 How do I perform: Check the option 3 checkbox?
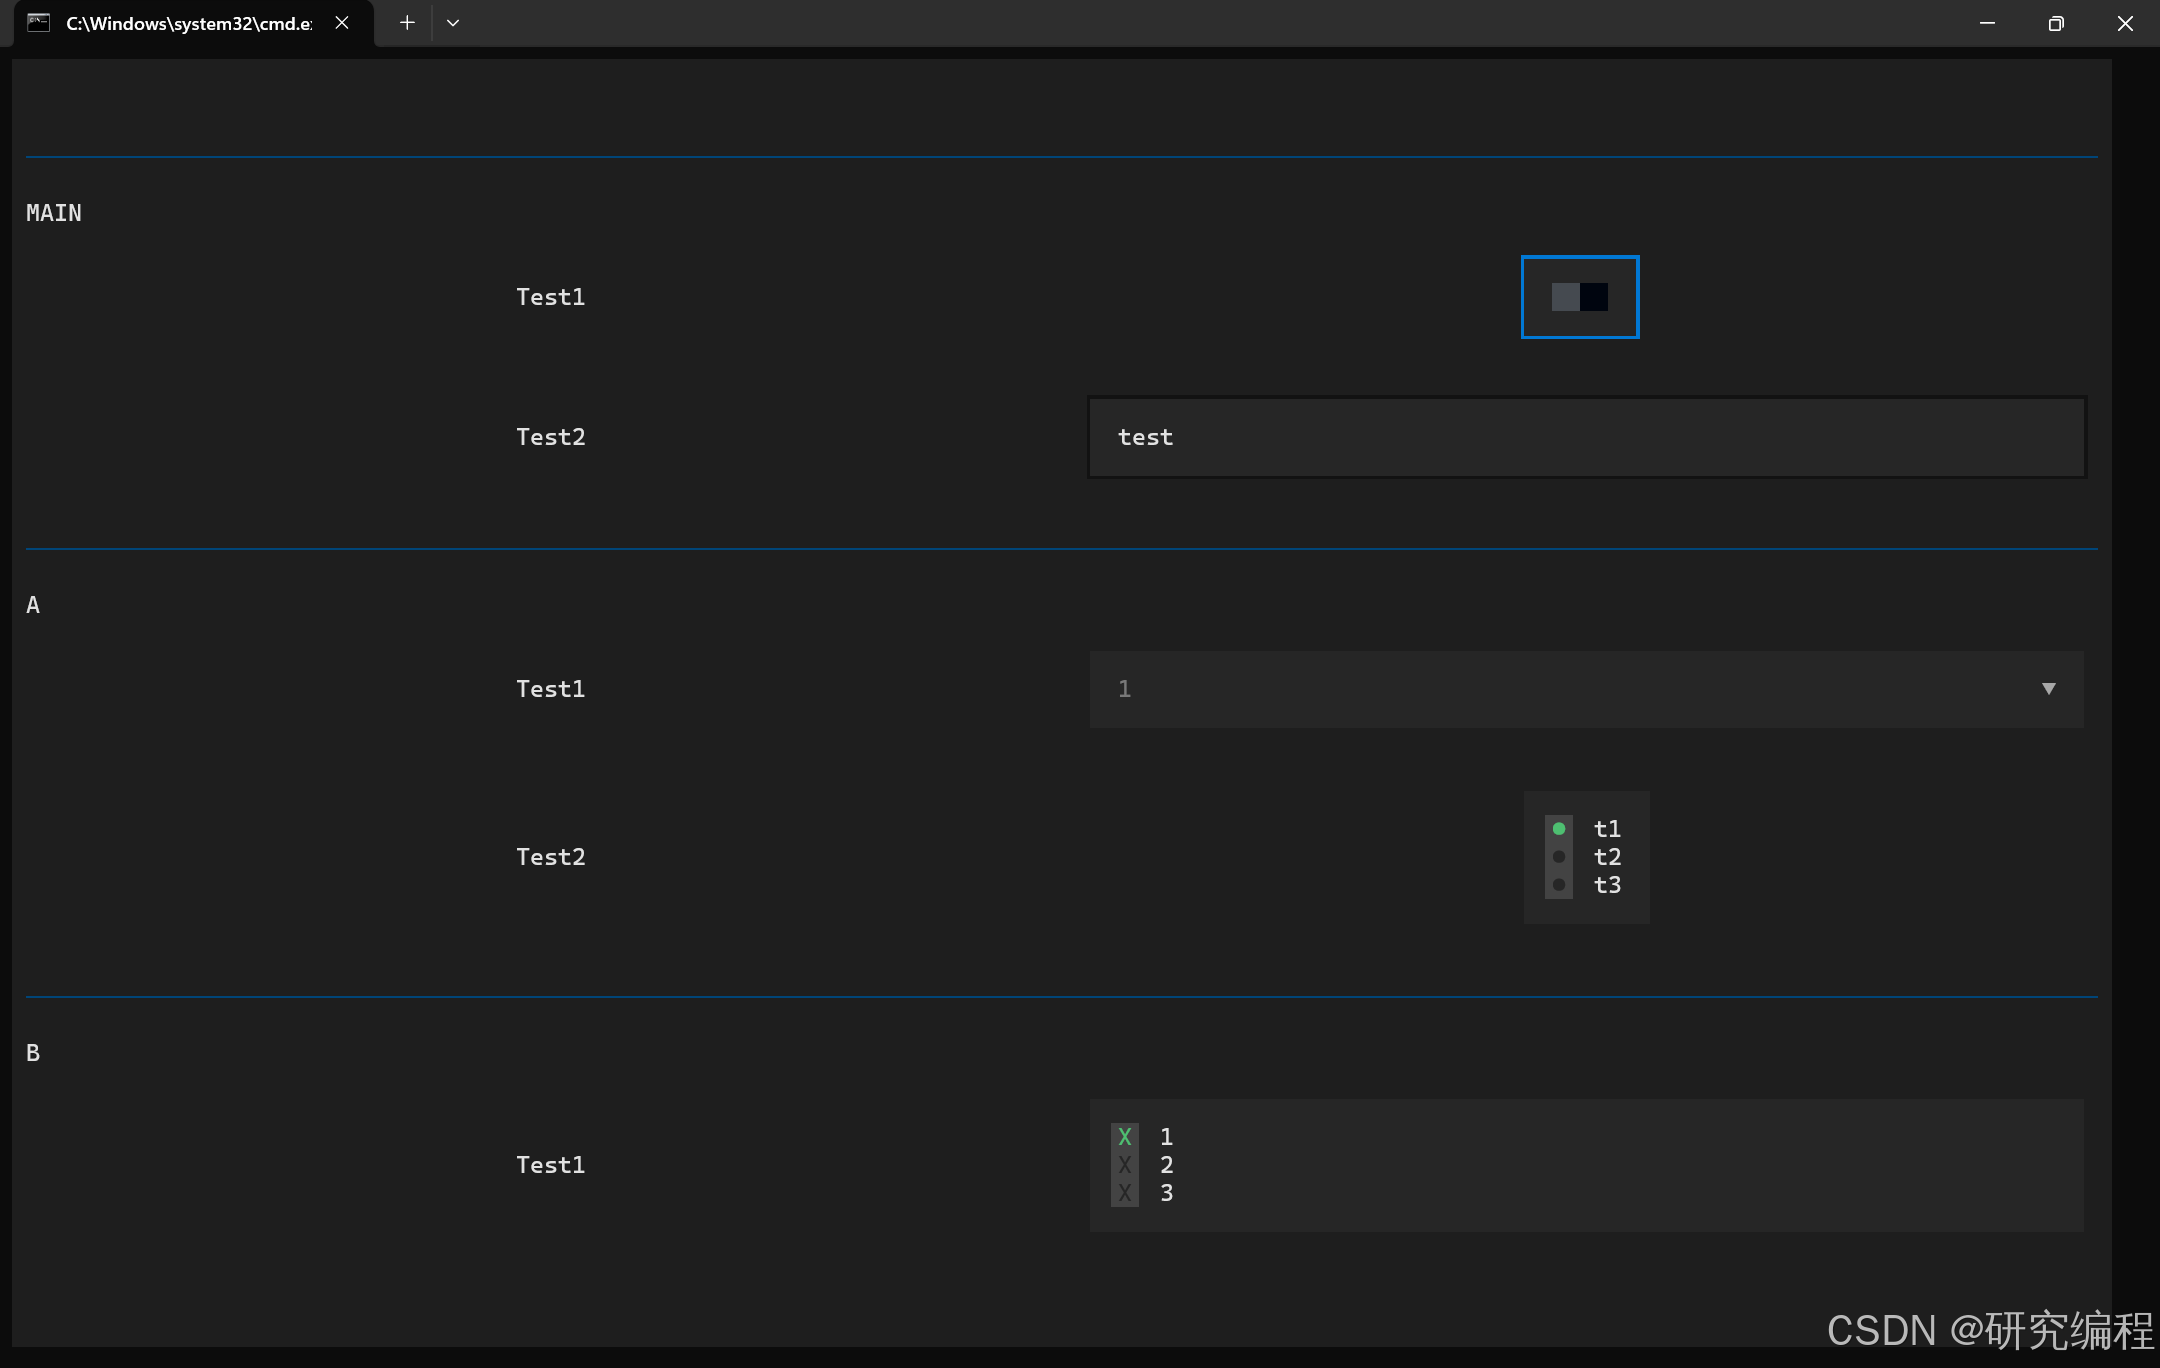pos(1125,1193)
